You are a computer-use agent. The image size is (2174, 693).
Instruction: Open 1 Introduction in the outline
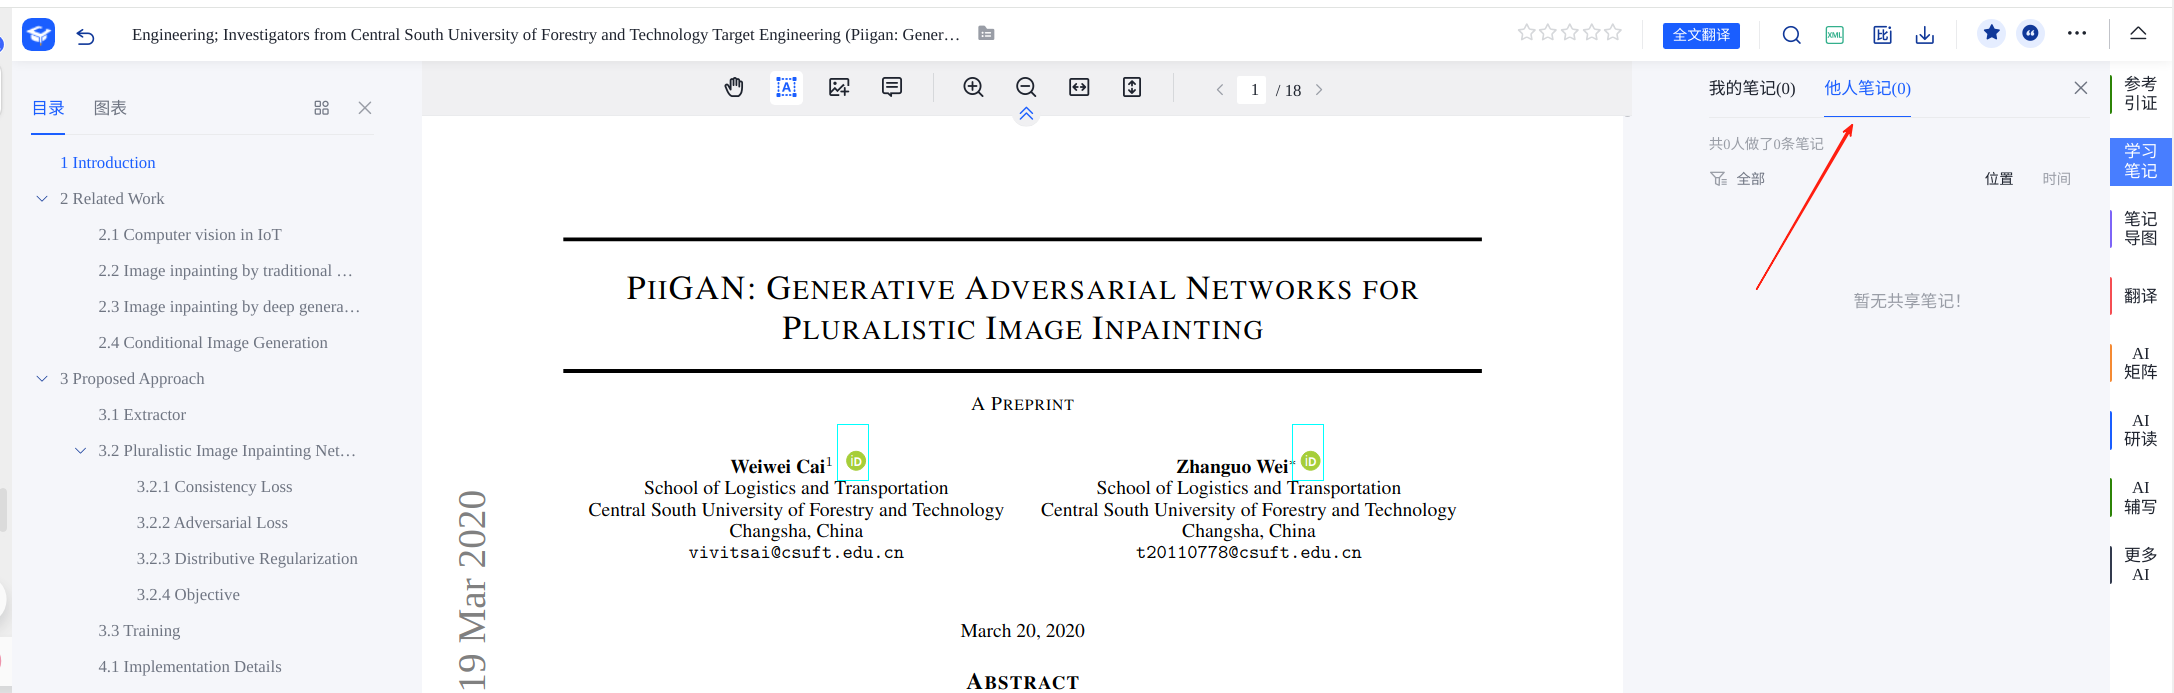pos(108,163)
